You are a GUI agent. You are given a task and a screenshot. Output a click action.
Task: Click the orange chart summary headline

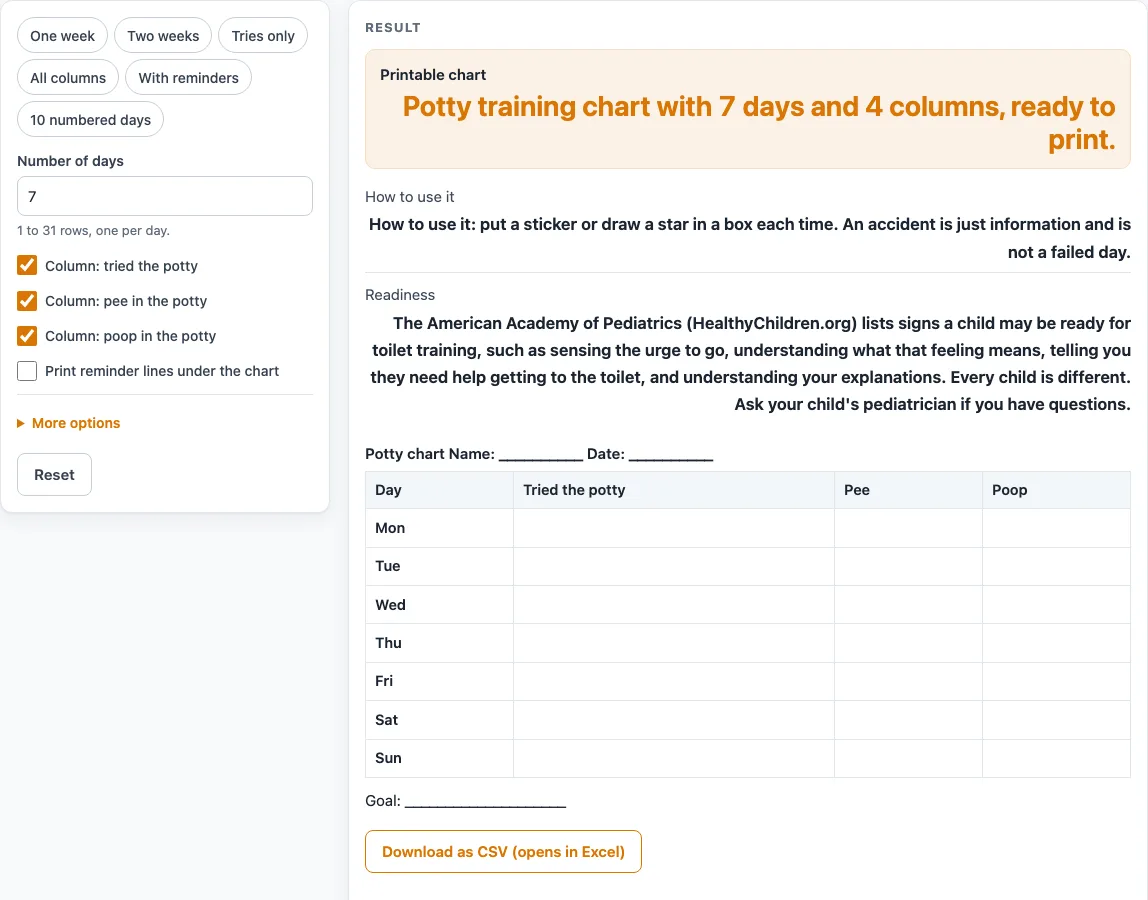[x=758, y=122]
